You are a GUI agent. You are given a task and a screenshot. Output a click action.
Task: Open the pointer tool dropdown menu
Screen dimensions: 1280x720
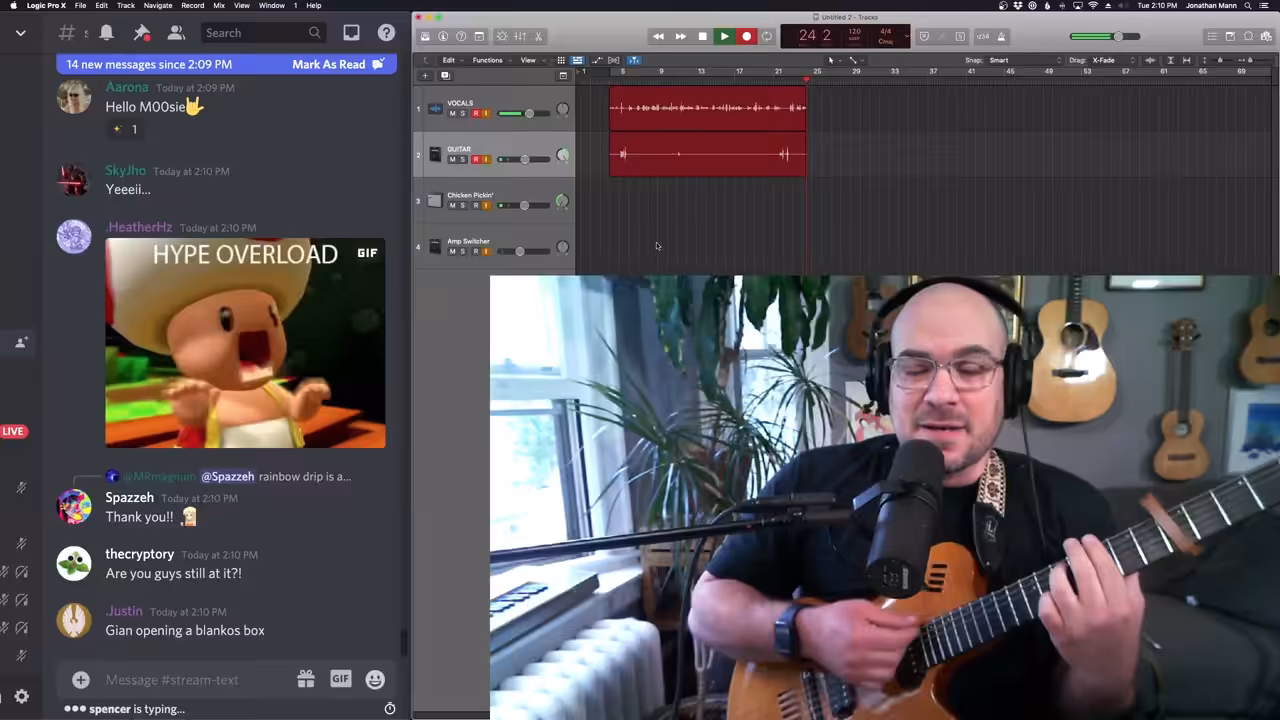click(x=833, y=60)
